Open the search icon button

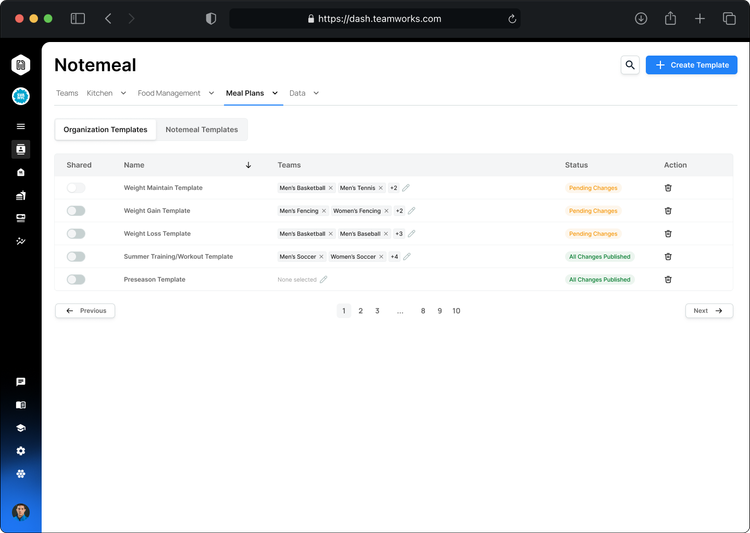tap(630, 65)
